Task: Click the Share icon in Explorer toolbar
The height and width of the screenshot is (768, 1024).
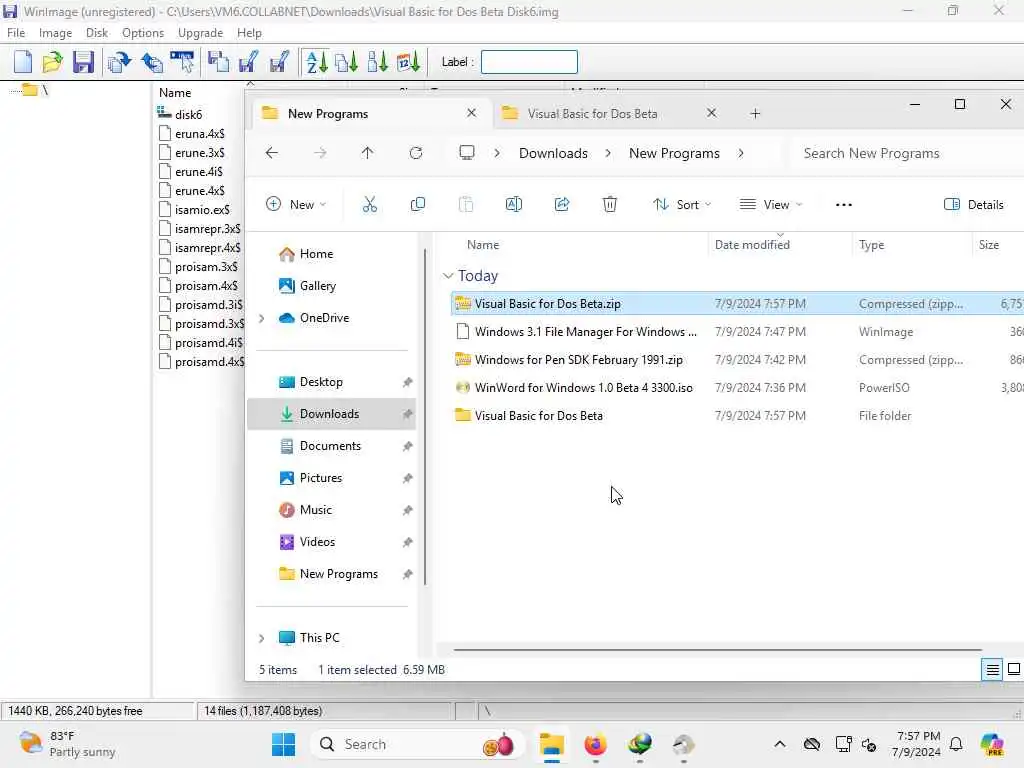Action: (x=562, y=204)
